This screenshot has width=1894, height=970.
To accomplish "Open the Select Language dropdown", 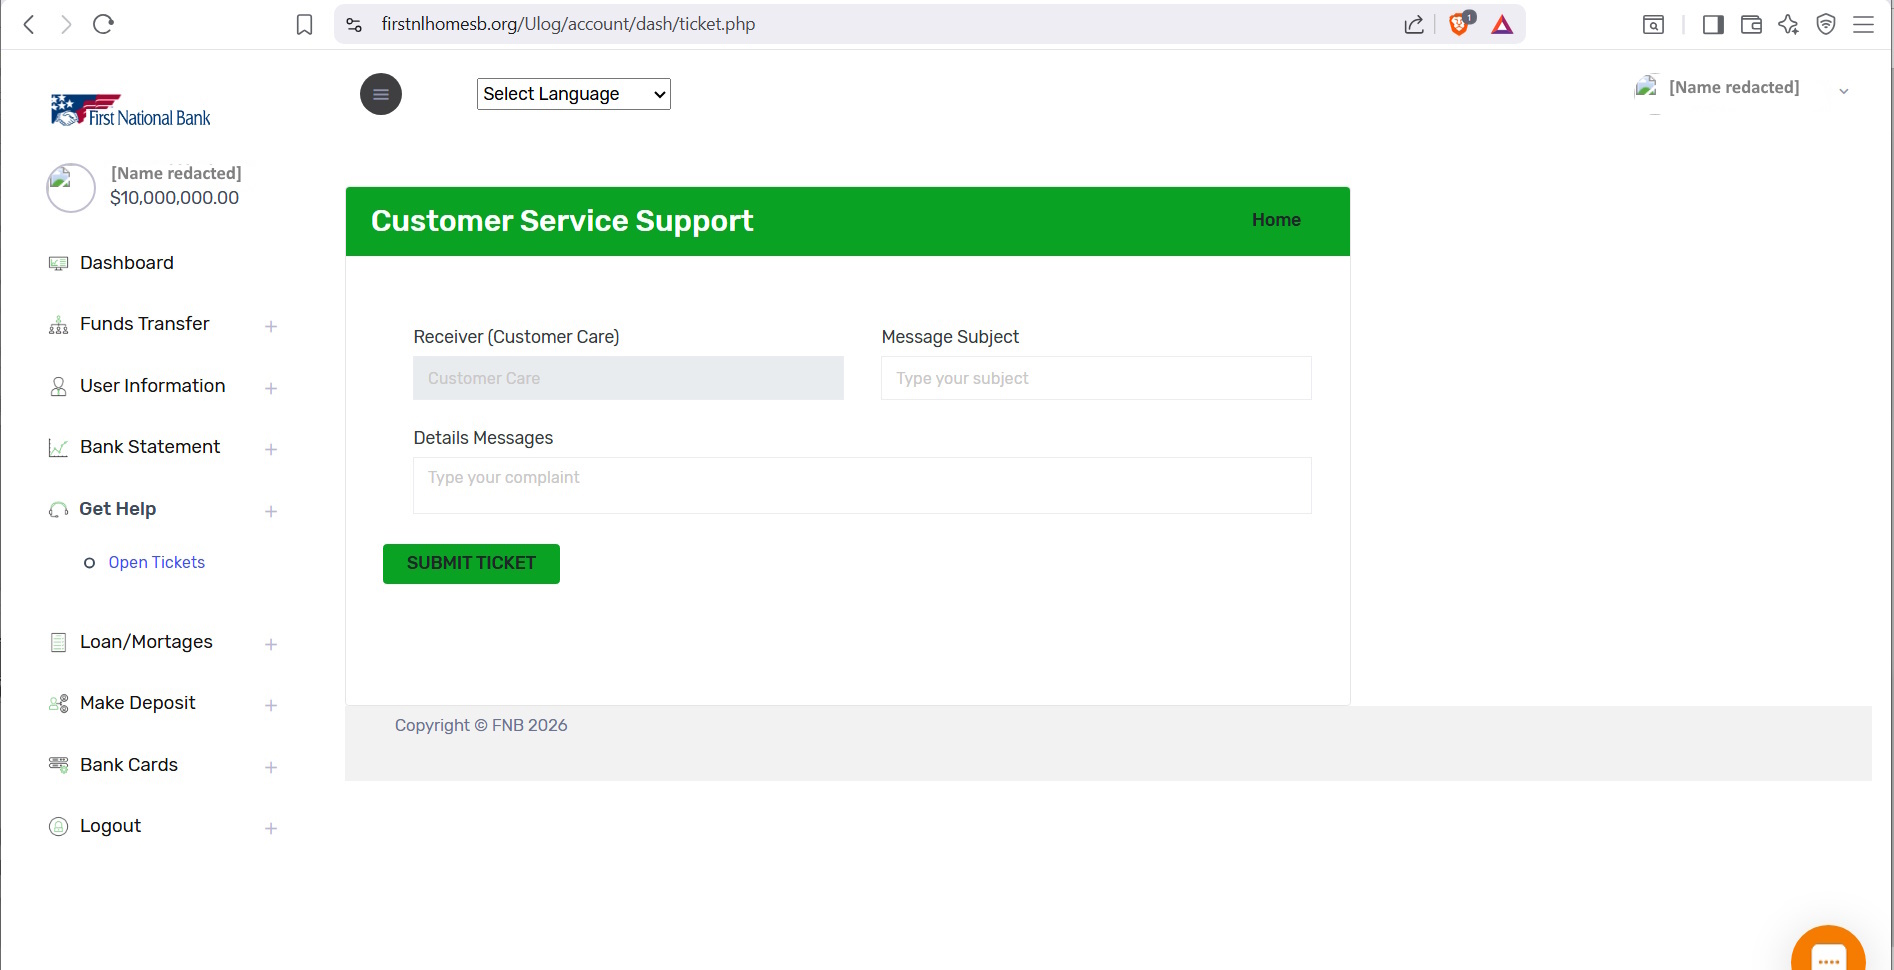I will click(x=573, y=94).
